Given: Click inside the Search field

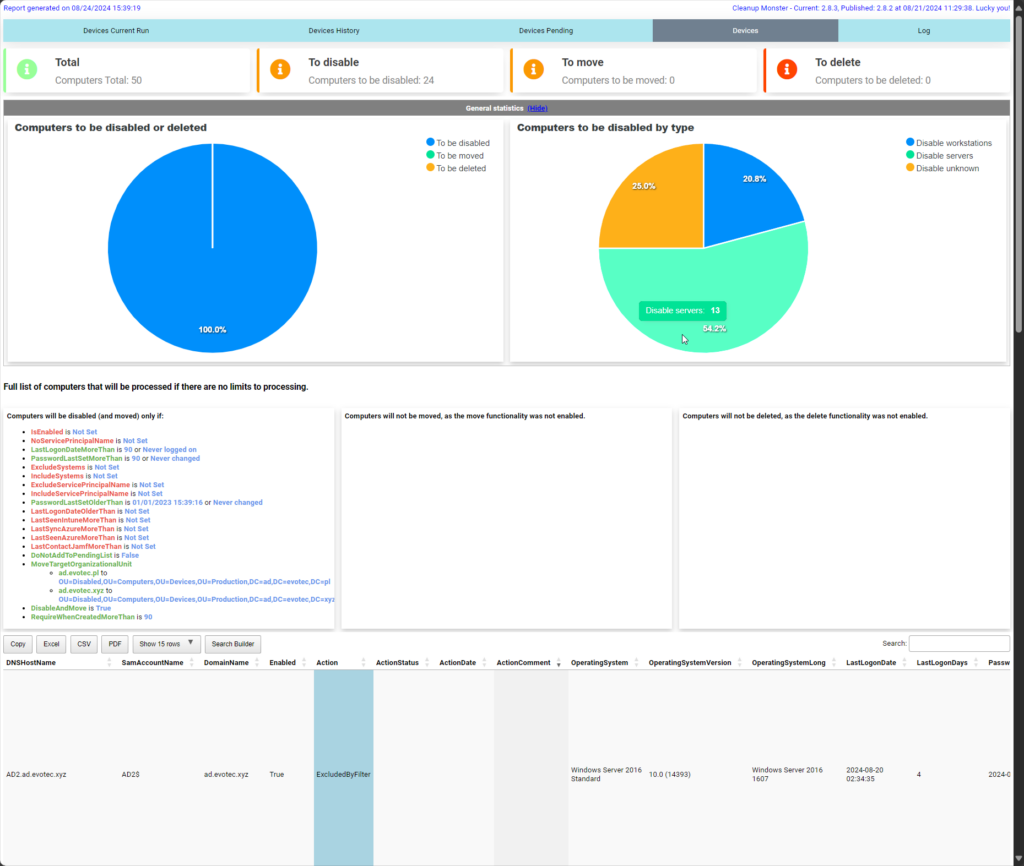Looking at the screenshot, I should click(x=958, y=643).
